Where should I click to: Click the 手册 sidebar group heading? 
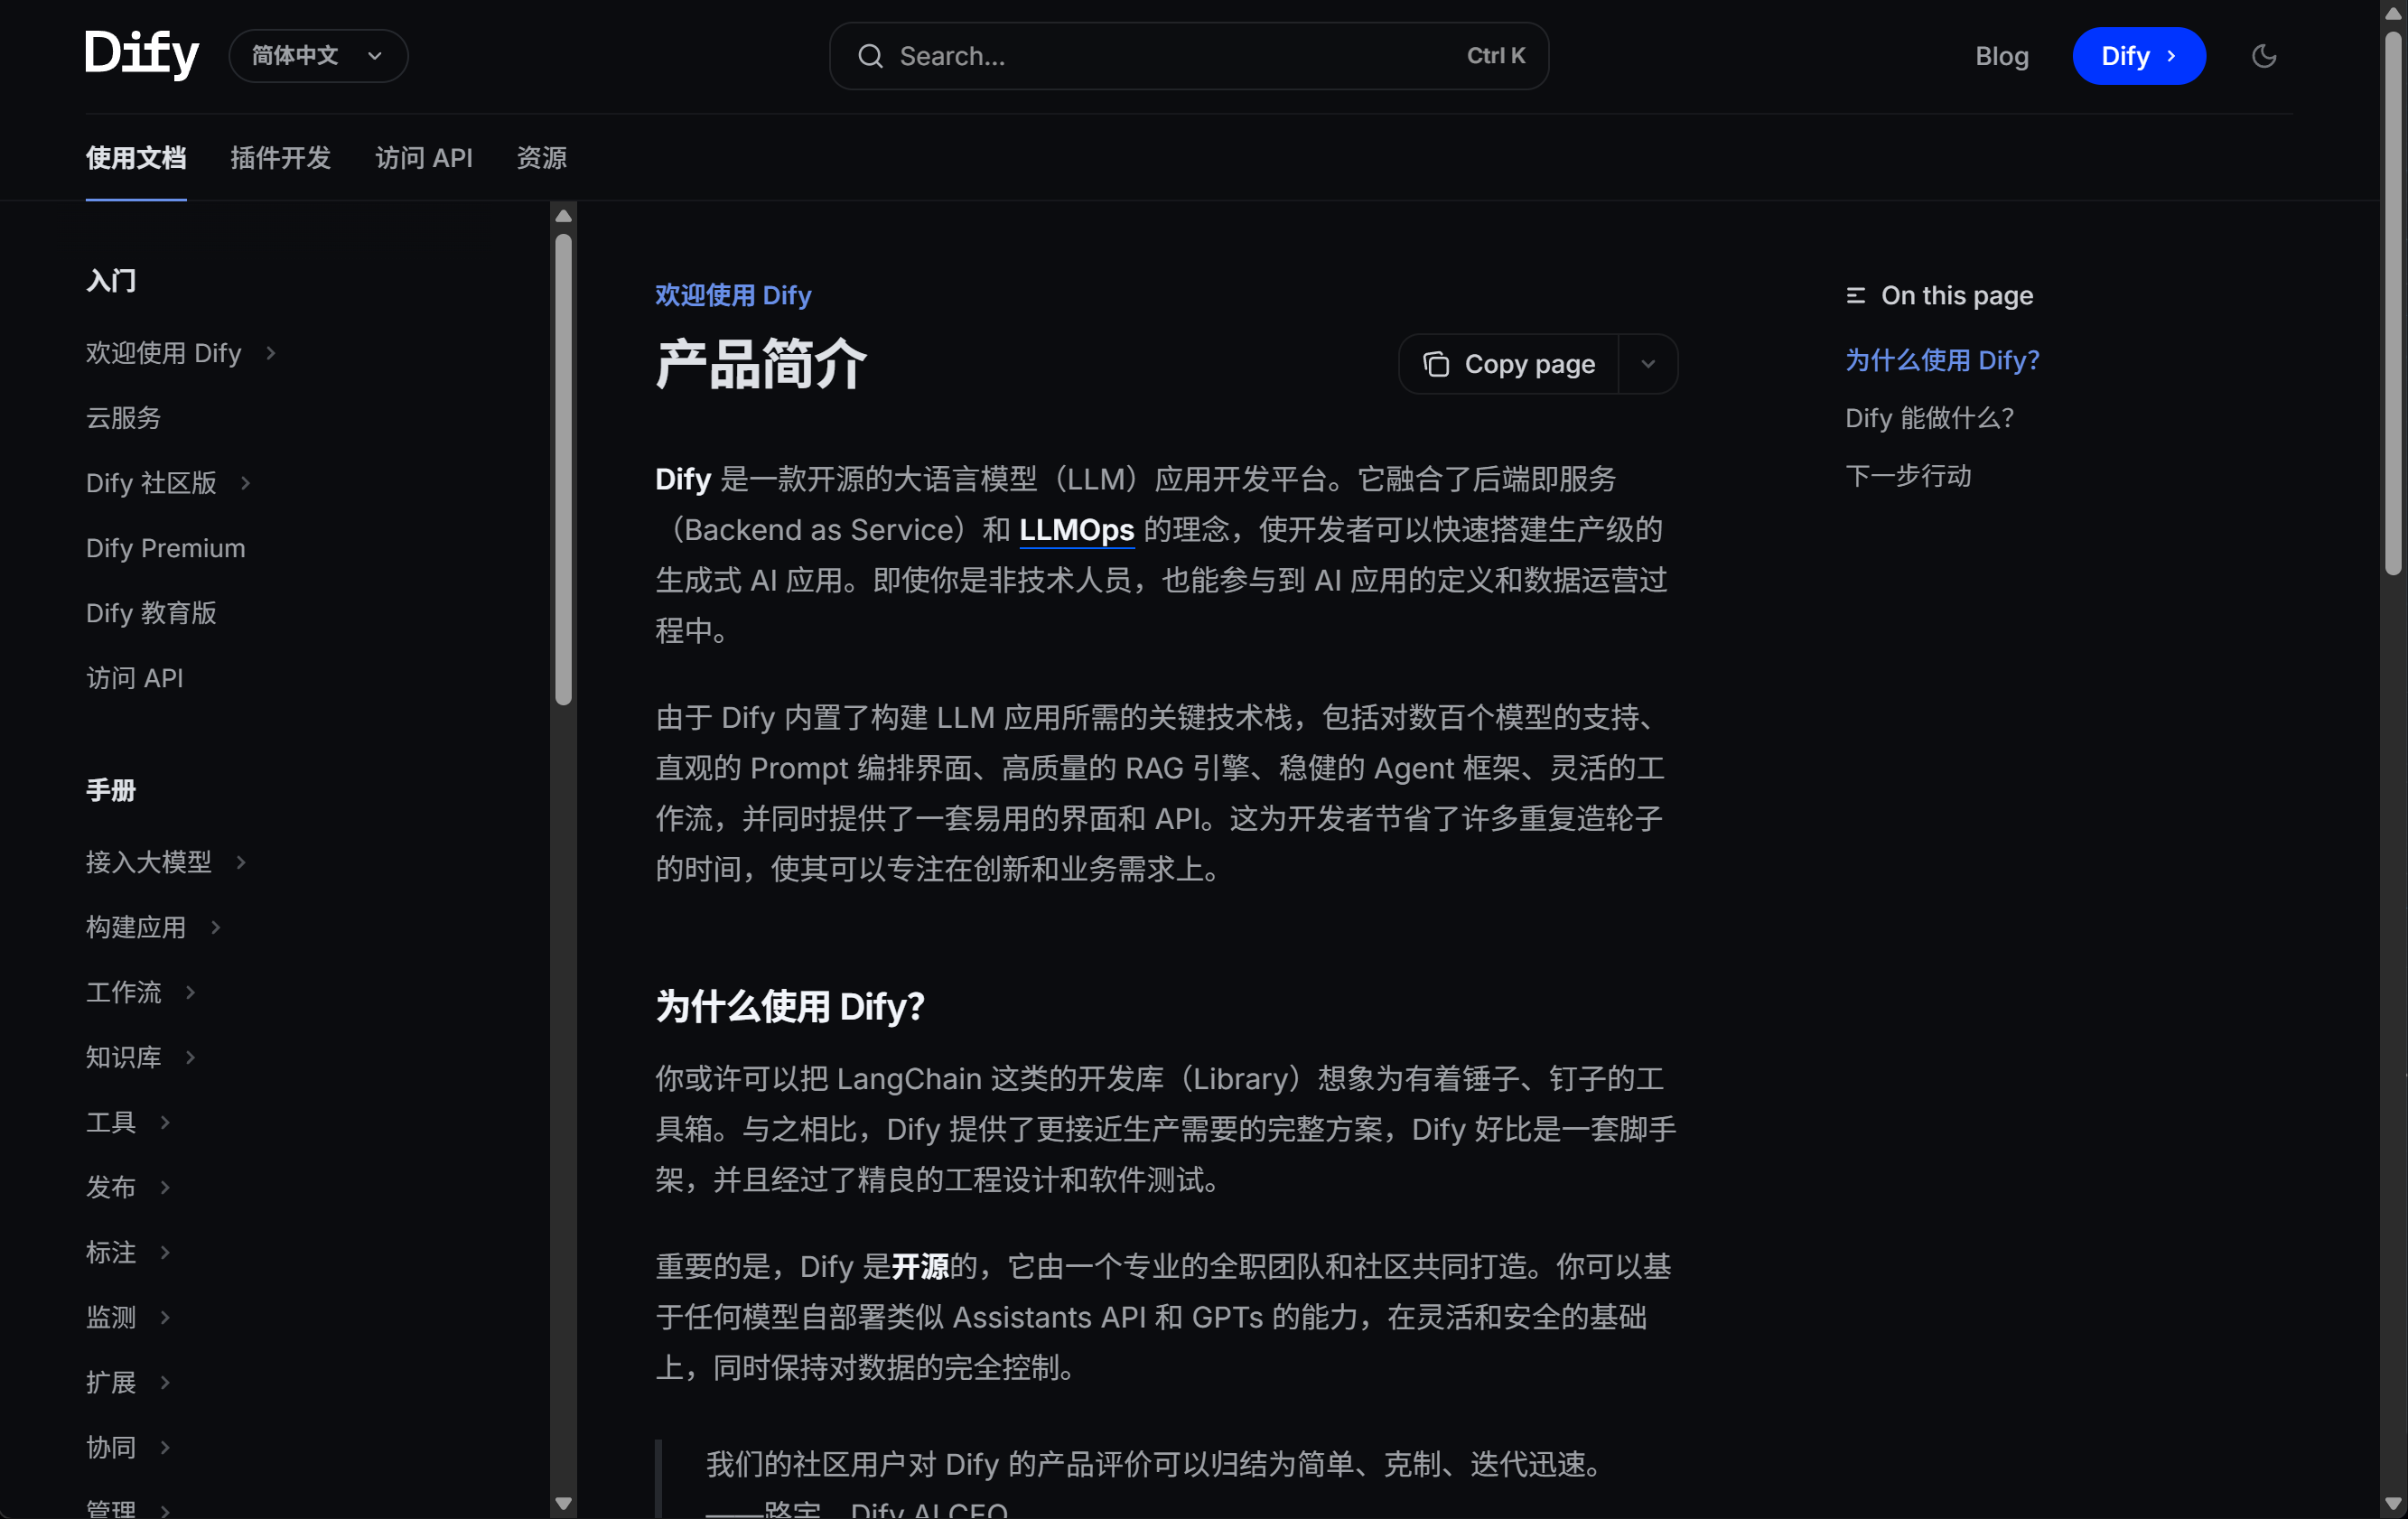click(x=111, y=790)
